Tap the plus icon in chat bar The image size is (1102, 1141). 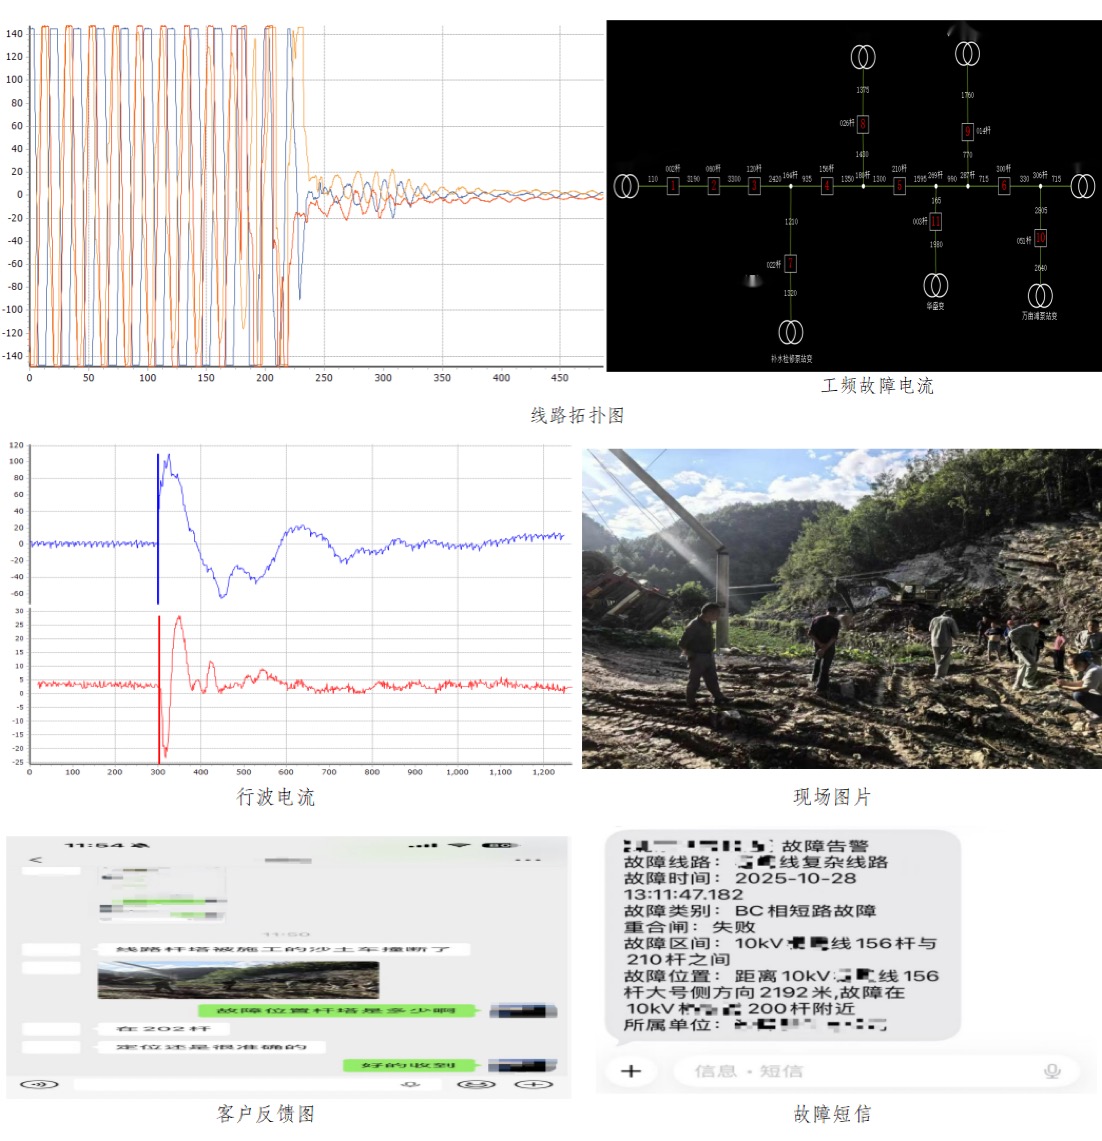[534, 1084]
